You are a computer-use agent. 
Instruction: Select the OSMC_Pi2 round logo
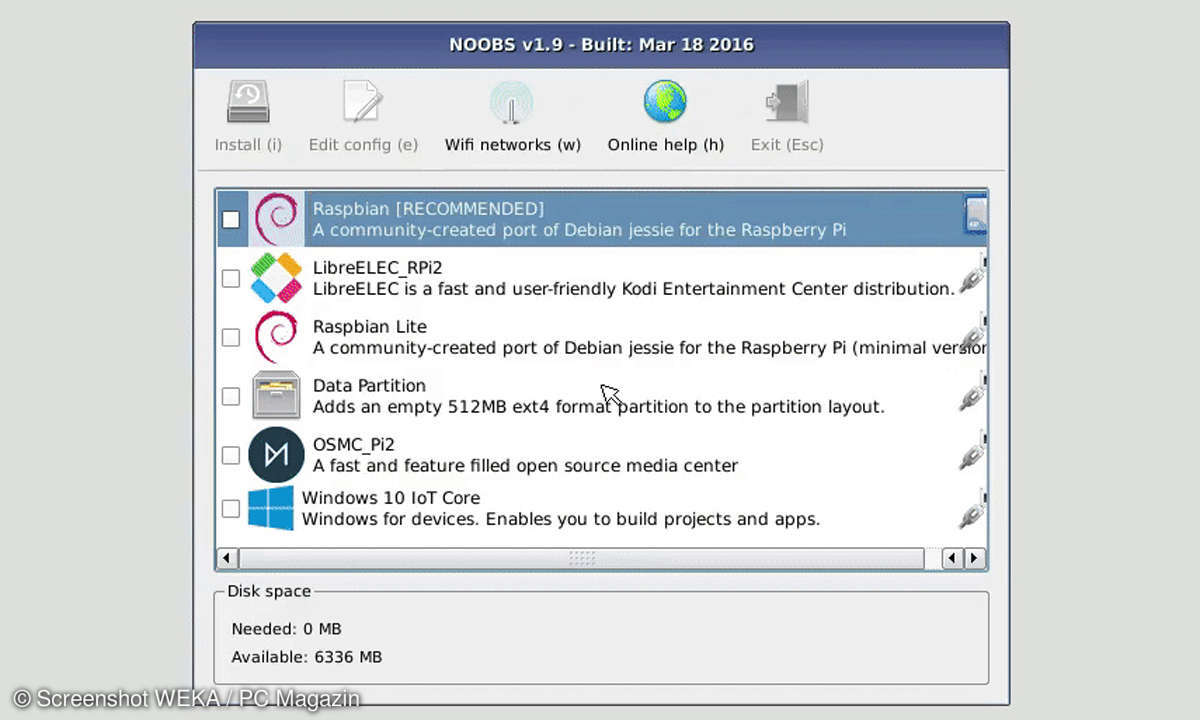pyautogui.click(x=276, y=454)
